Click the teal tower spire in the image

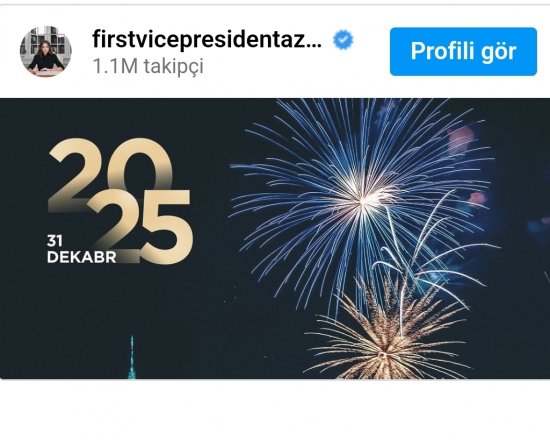coord(132,358)
